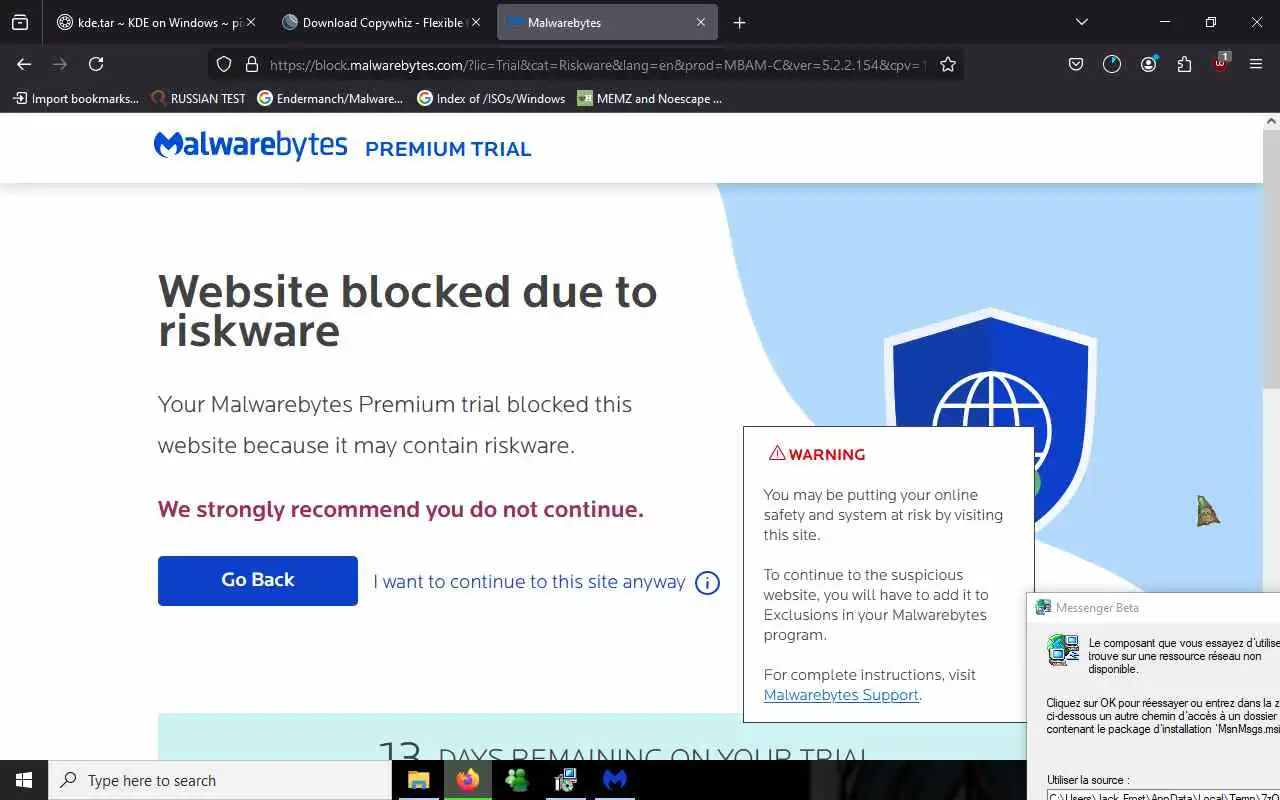
Task: Click the red WARNING heading
Action: pyautogui.click(x=817, y=454)
